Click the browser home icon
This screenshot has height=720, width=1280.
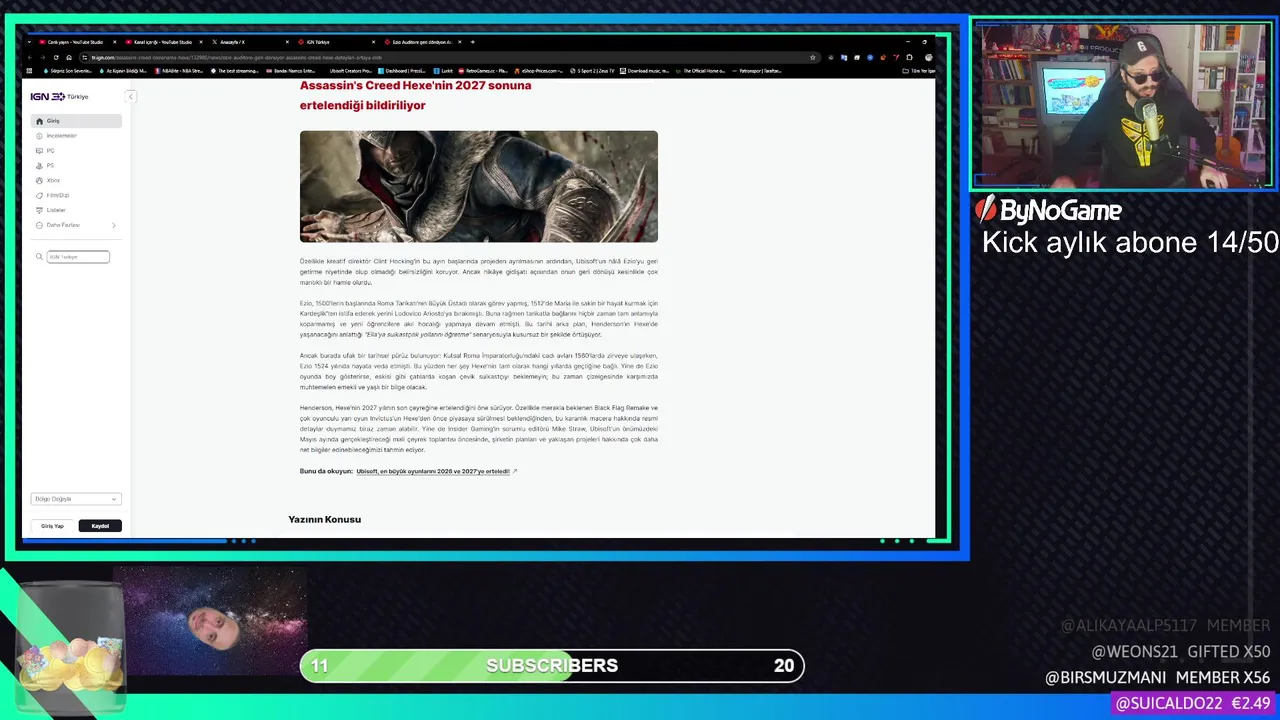69,57
